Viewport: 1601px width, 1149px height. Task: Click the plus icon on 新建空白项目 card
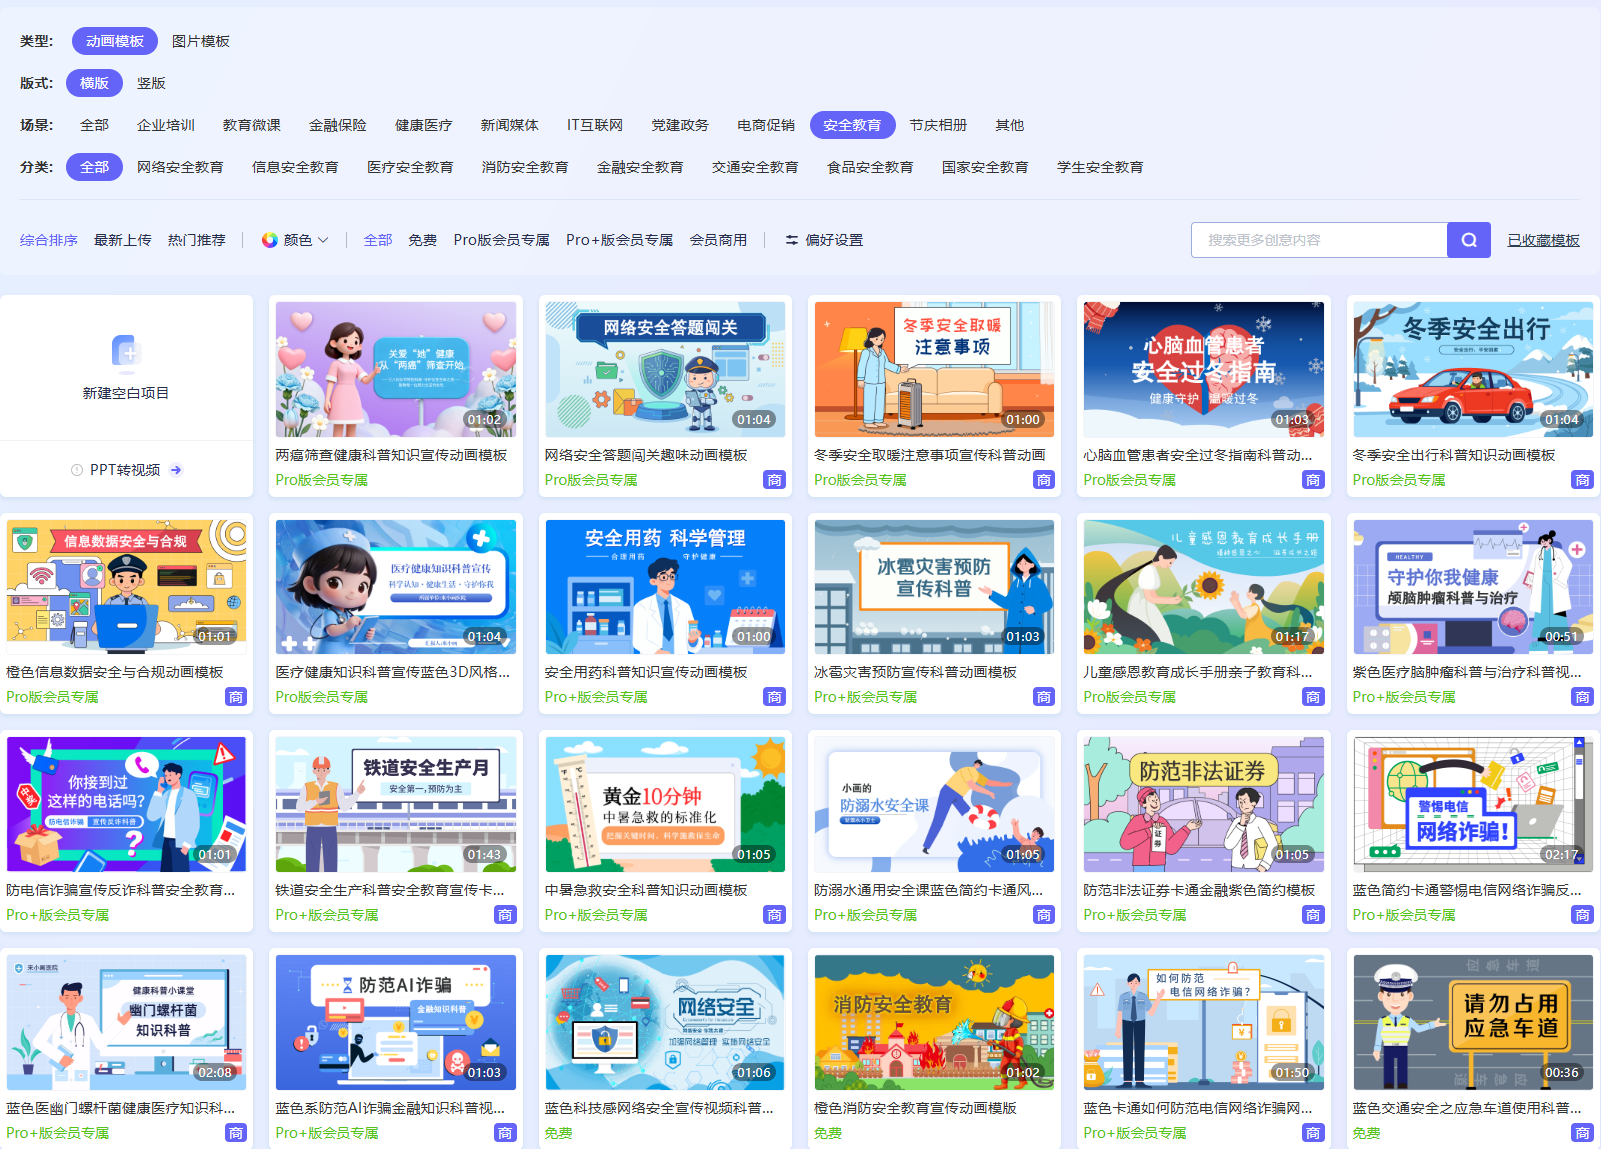[x=127, y=355]
